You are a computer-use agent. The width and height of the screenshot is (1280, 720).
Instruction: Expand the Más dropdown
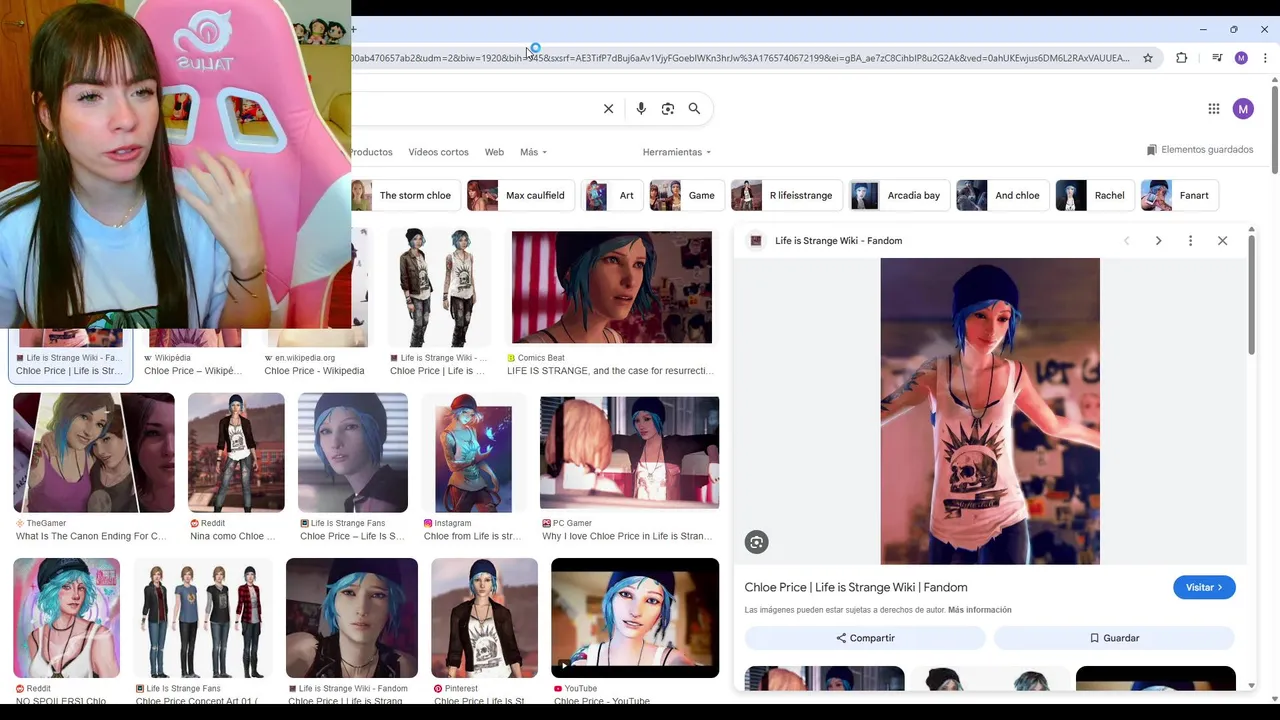click(534, 152)
